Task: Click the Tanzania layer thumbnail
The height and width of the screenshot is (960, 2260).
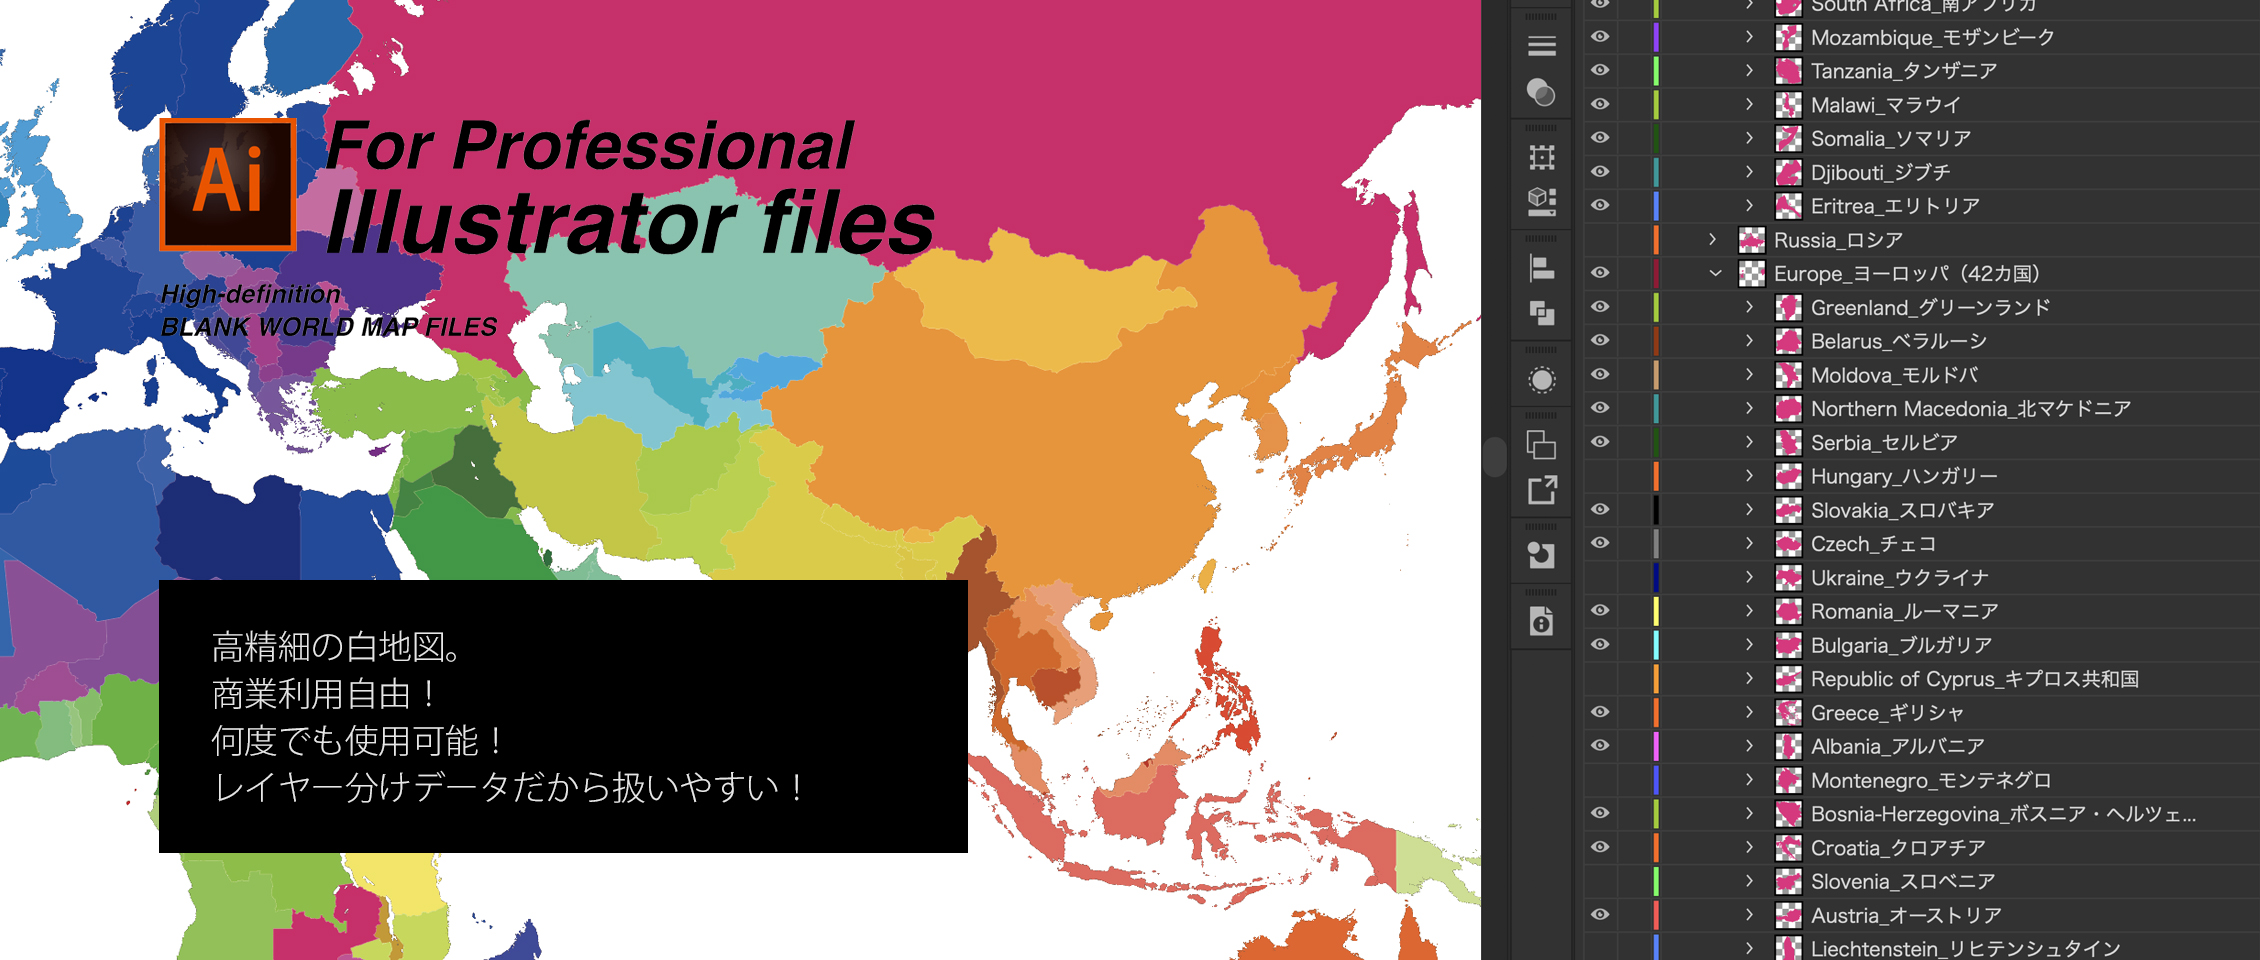Action: (x=1788, y=71)
